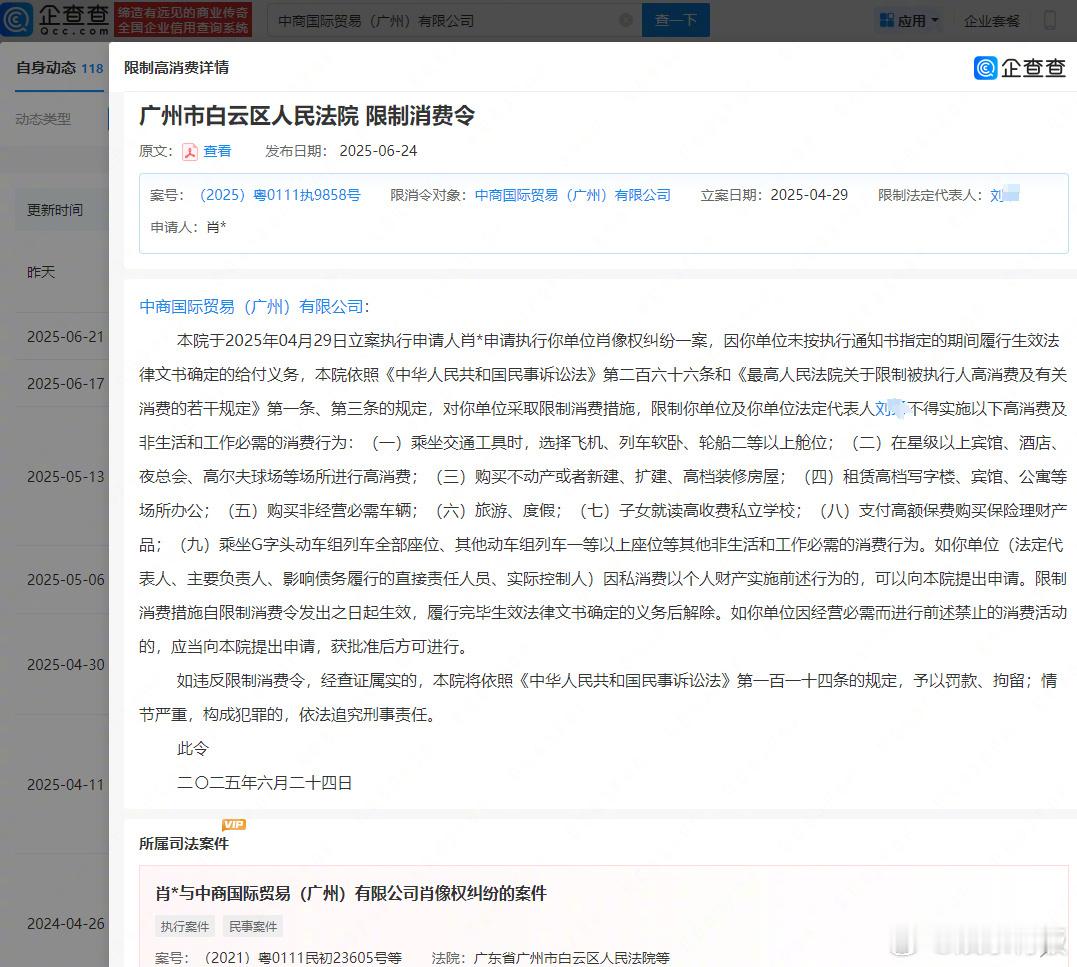Click the 更新时间 column header
Screen dimensions: 1077x967
point(55,209)
